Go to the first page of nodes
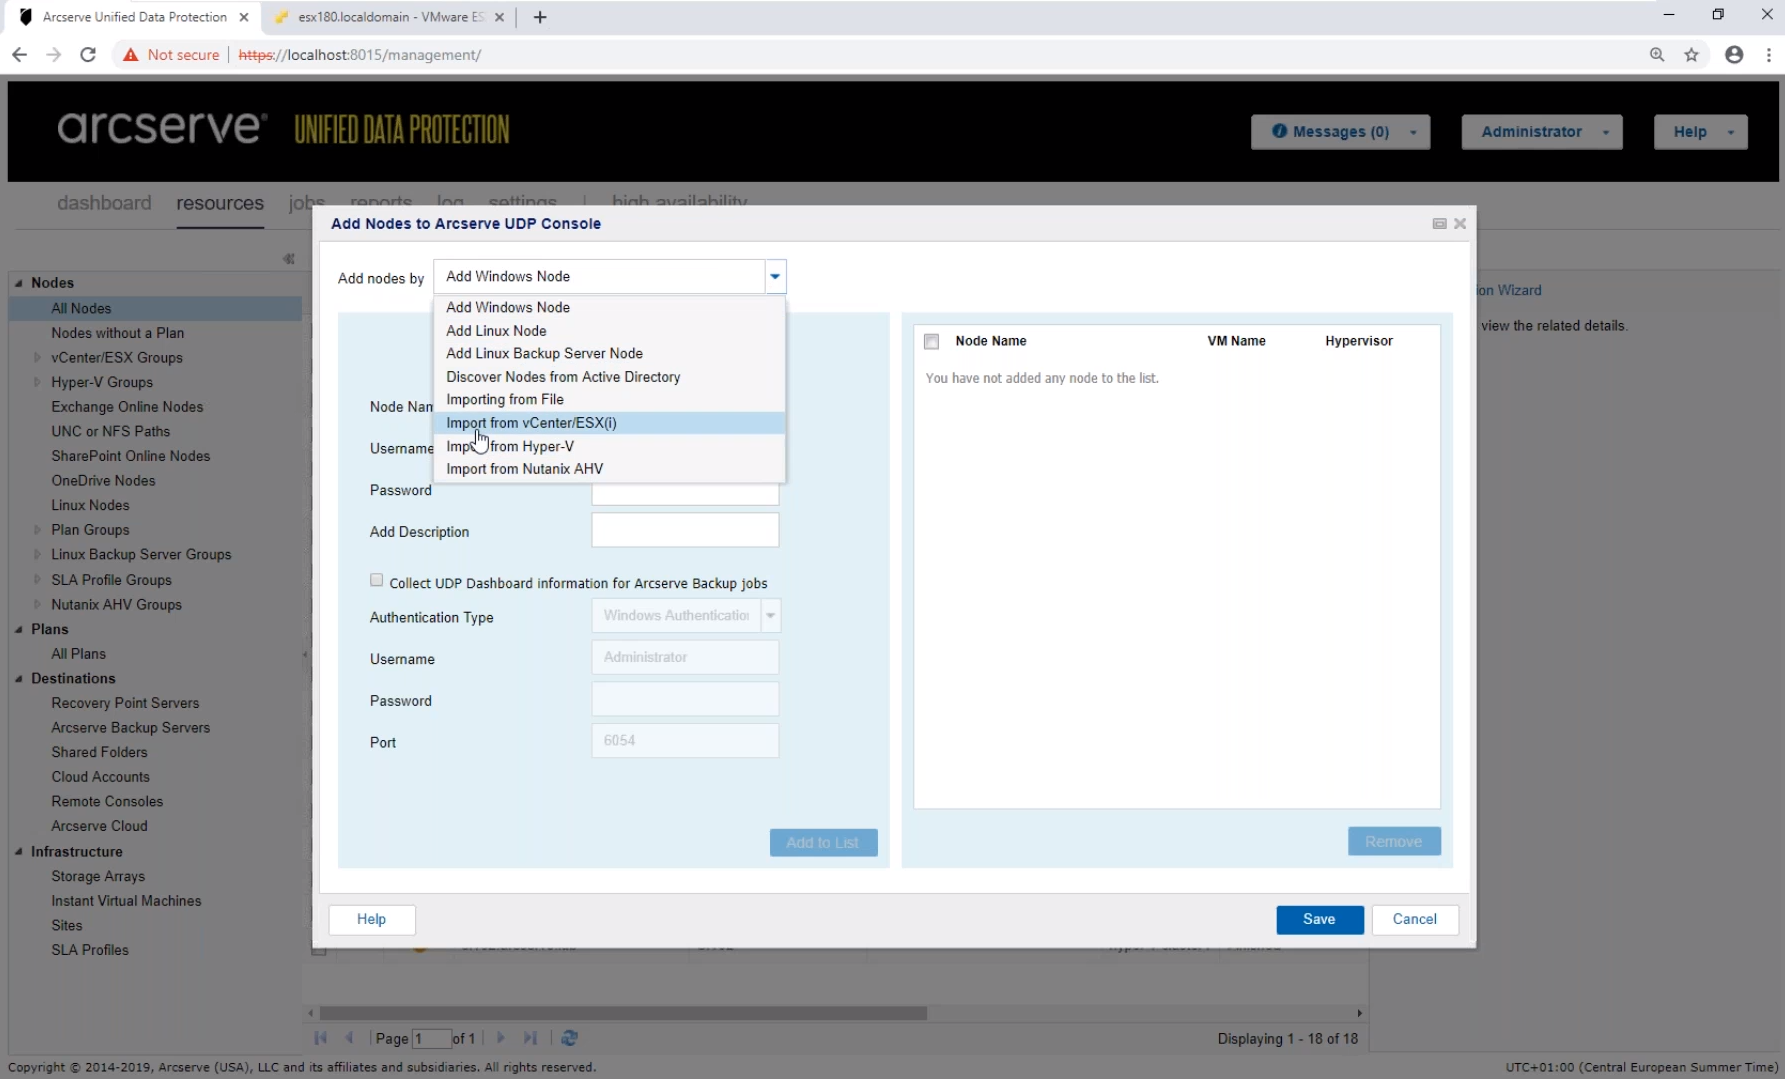Viewport: 1785px width, 1079px height. click(321, 1038)
